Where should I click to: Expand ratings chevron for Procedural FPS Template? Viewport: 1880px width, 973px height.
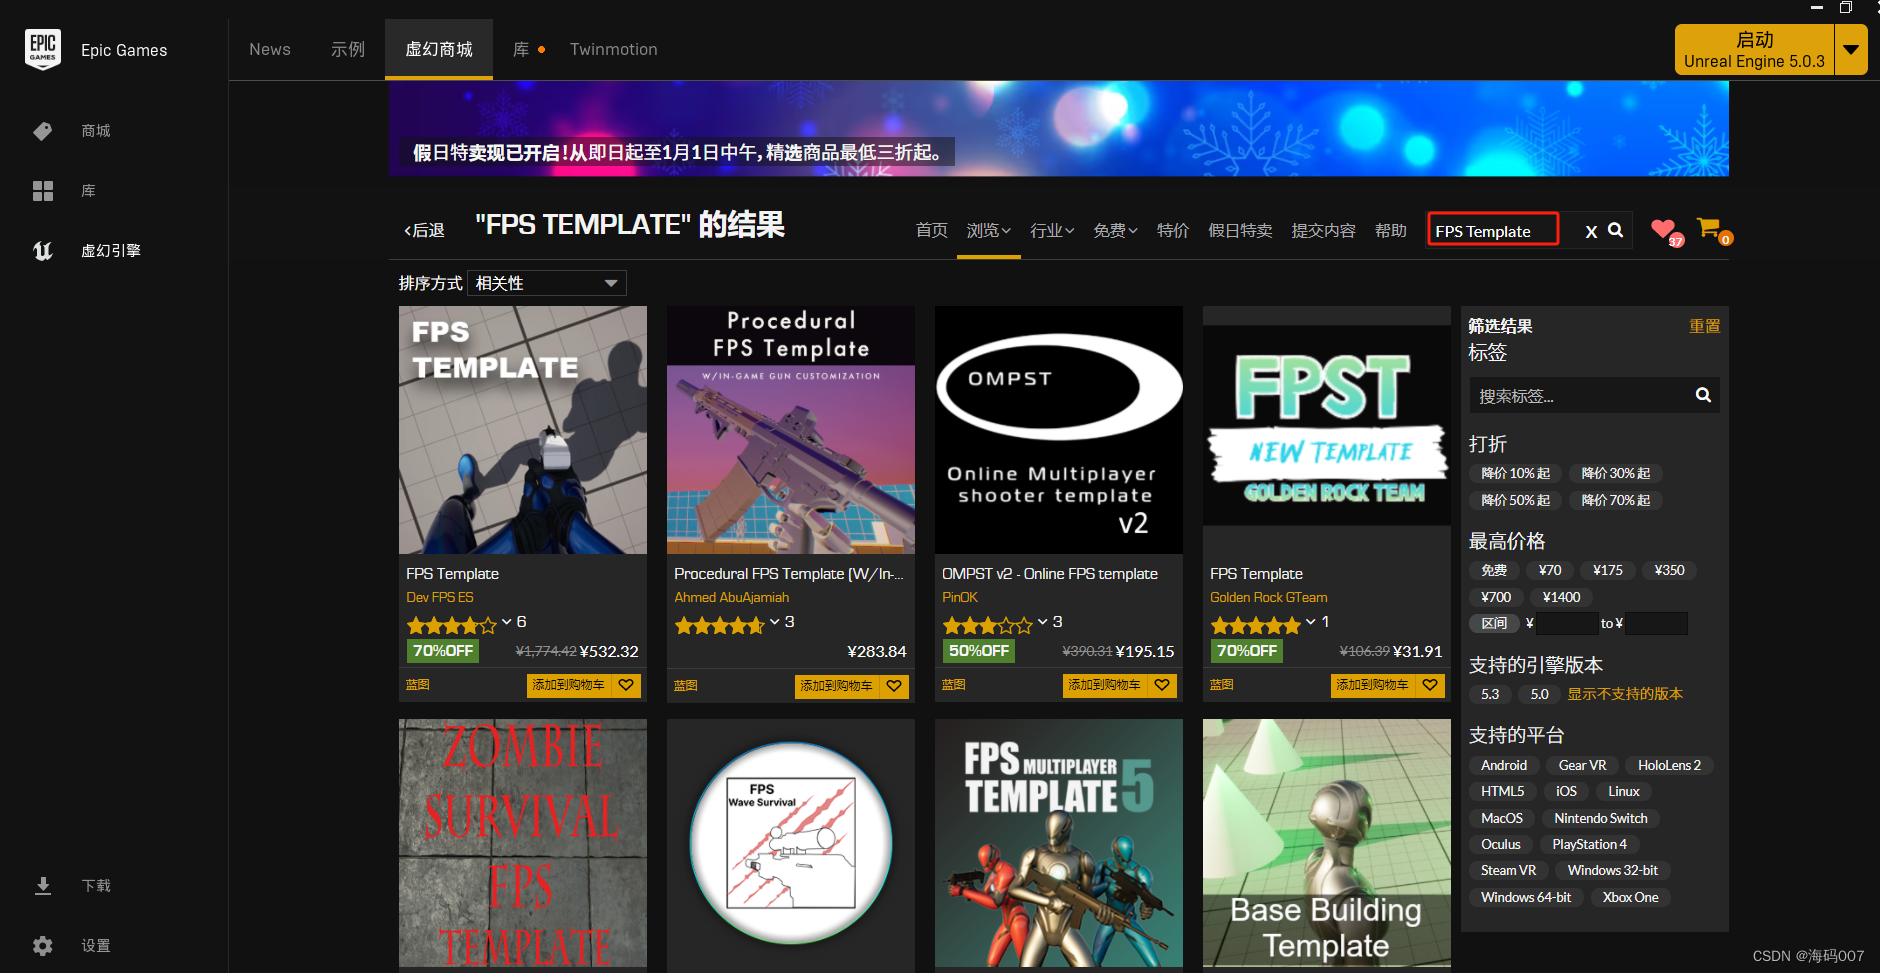click(775, 622)
